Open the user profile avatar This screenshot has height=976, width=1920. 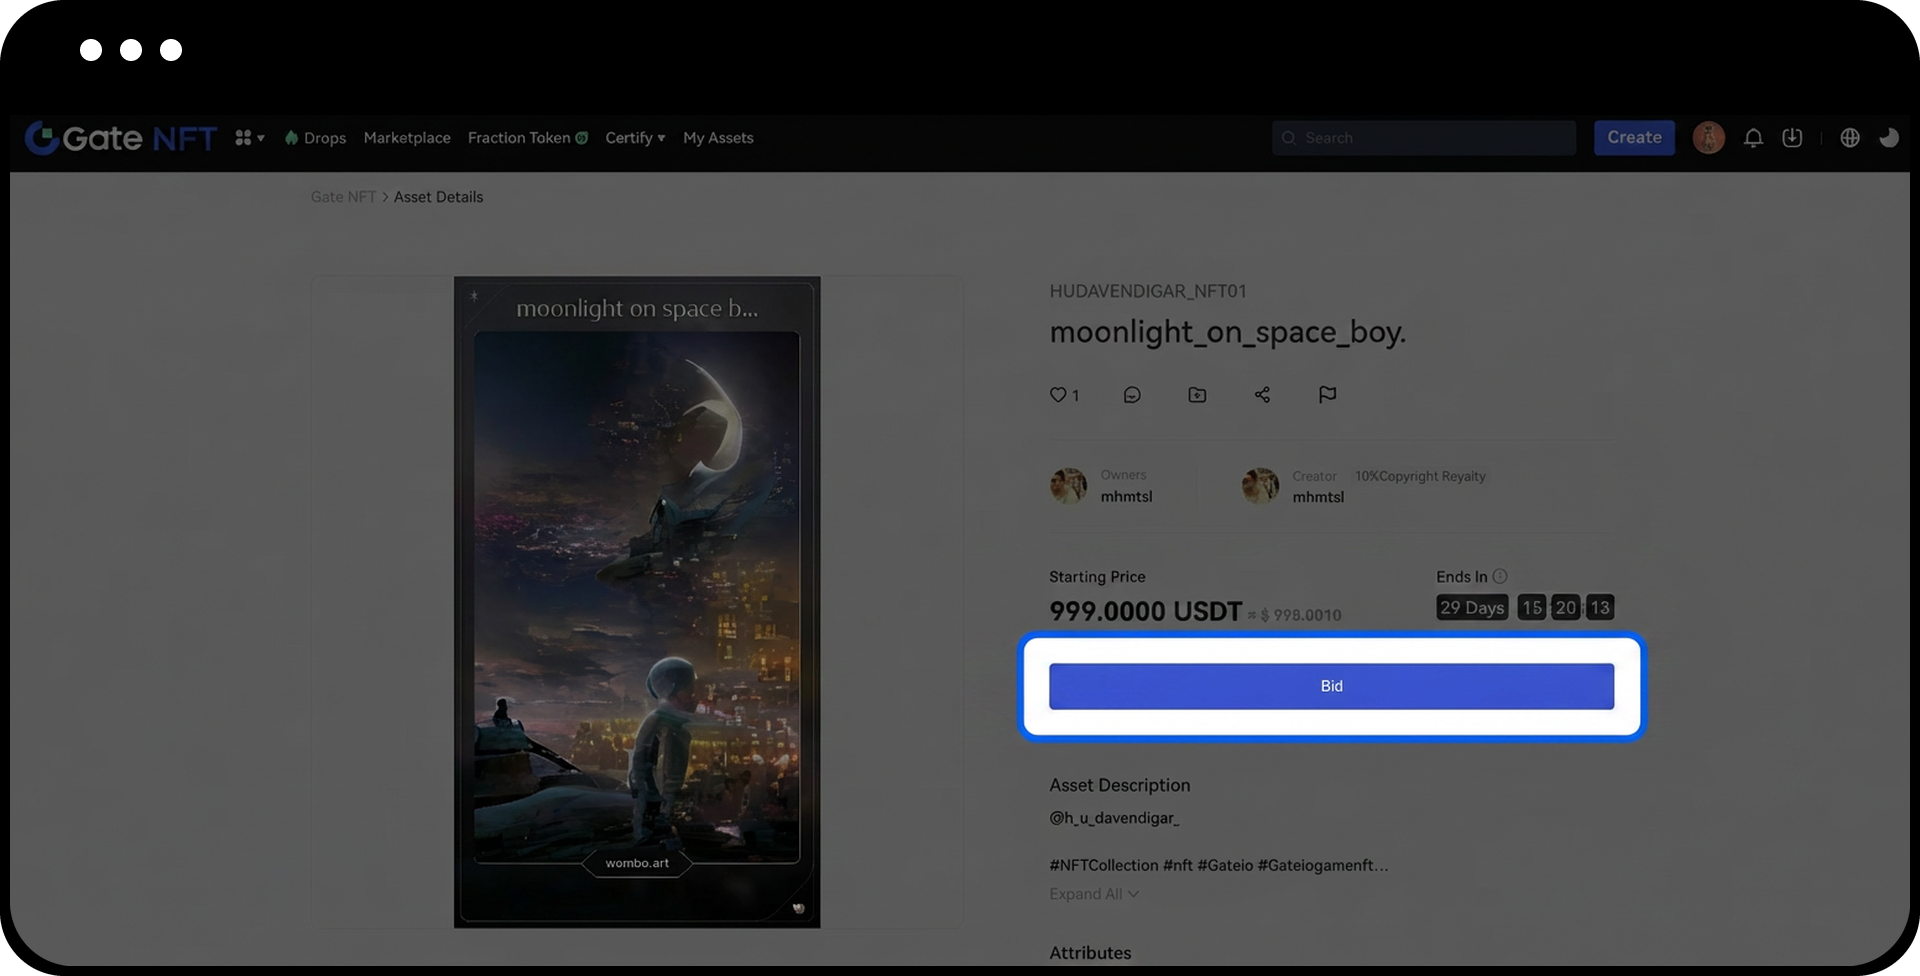point(1708,138)
